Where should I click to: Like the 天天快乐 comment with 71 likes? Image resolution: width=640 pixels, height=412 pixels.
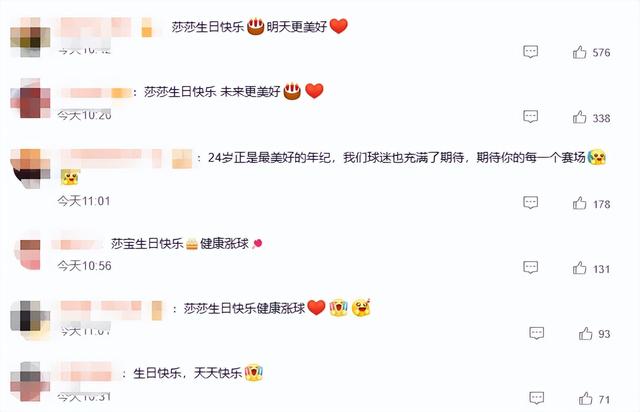click(585, 399)
